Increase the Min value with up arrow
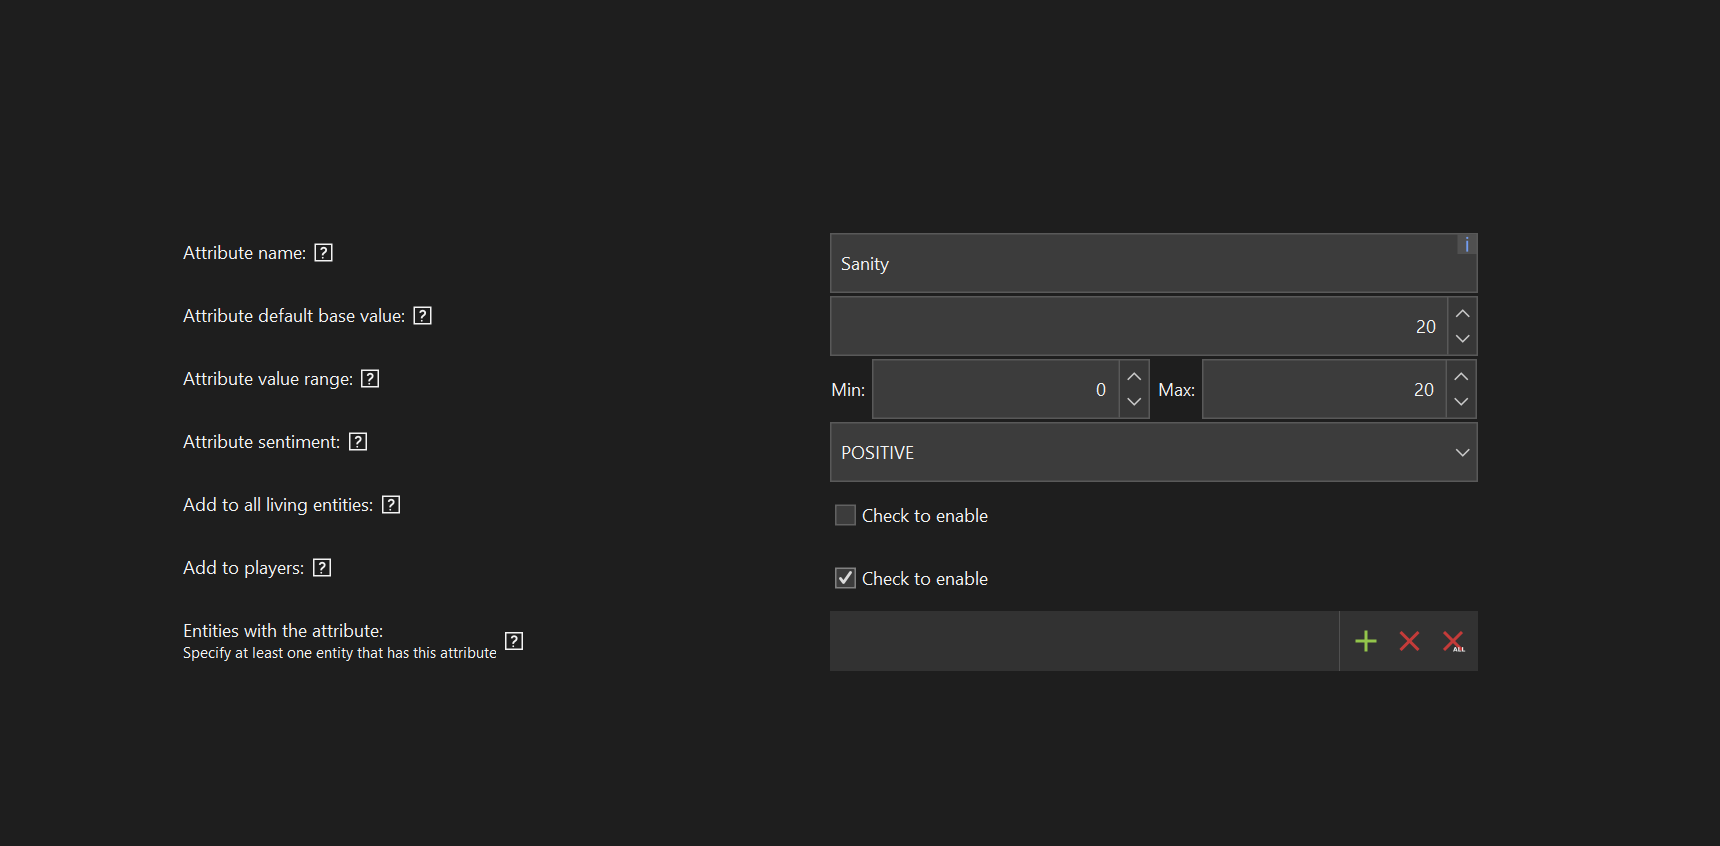1720x846 pixels. (1134, 377)
